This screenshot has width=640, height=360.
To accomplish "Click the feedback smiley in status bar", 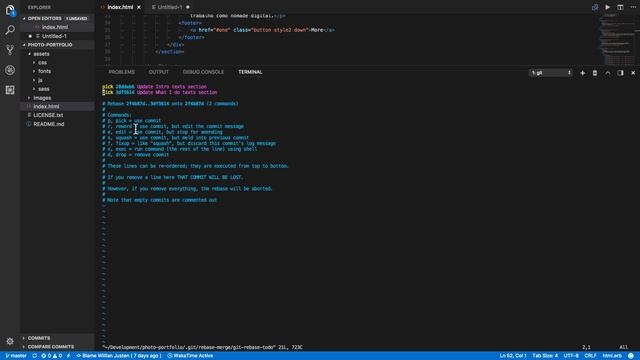I will (x=631, y=356).
